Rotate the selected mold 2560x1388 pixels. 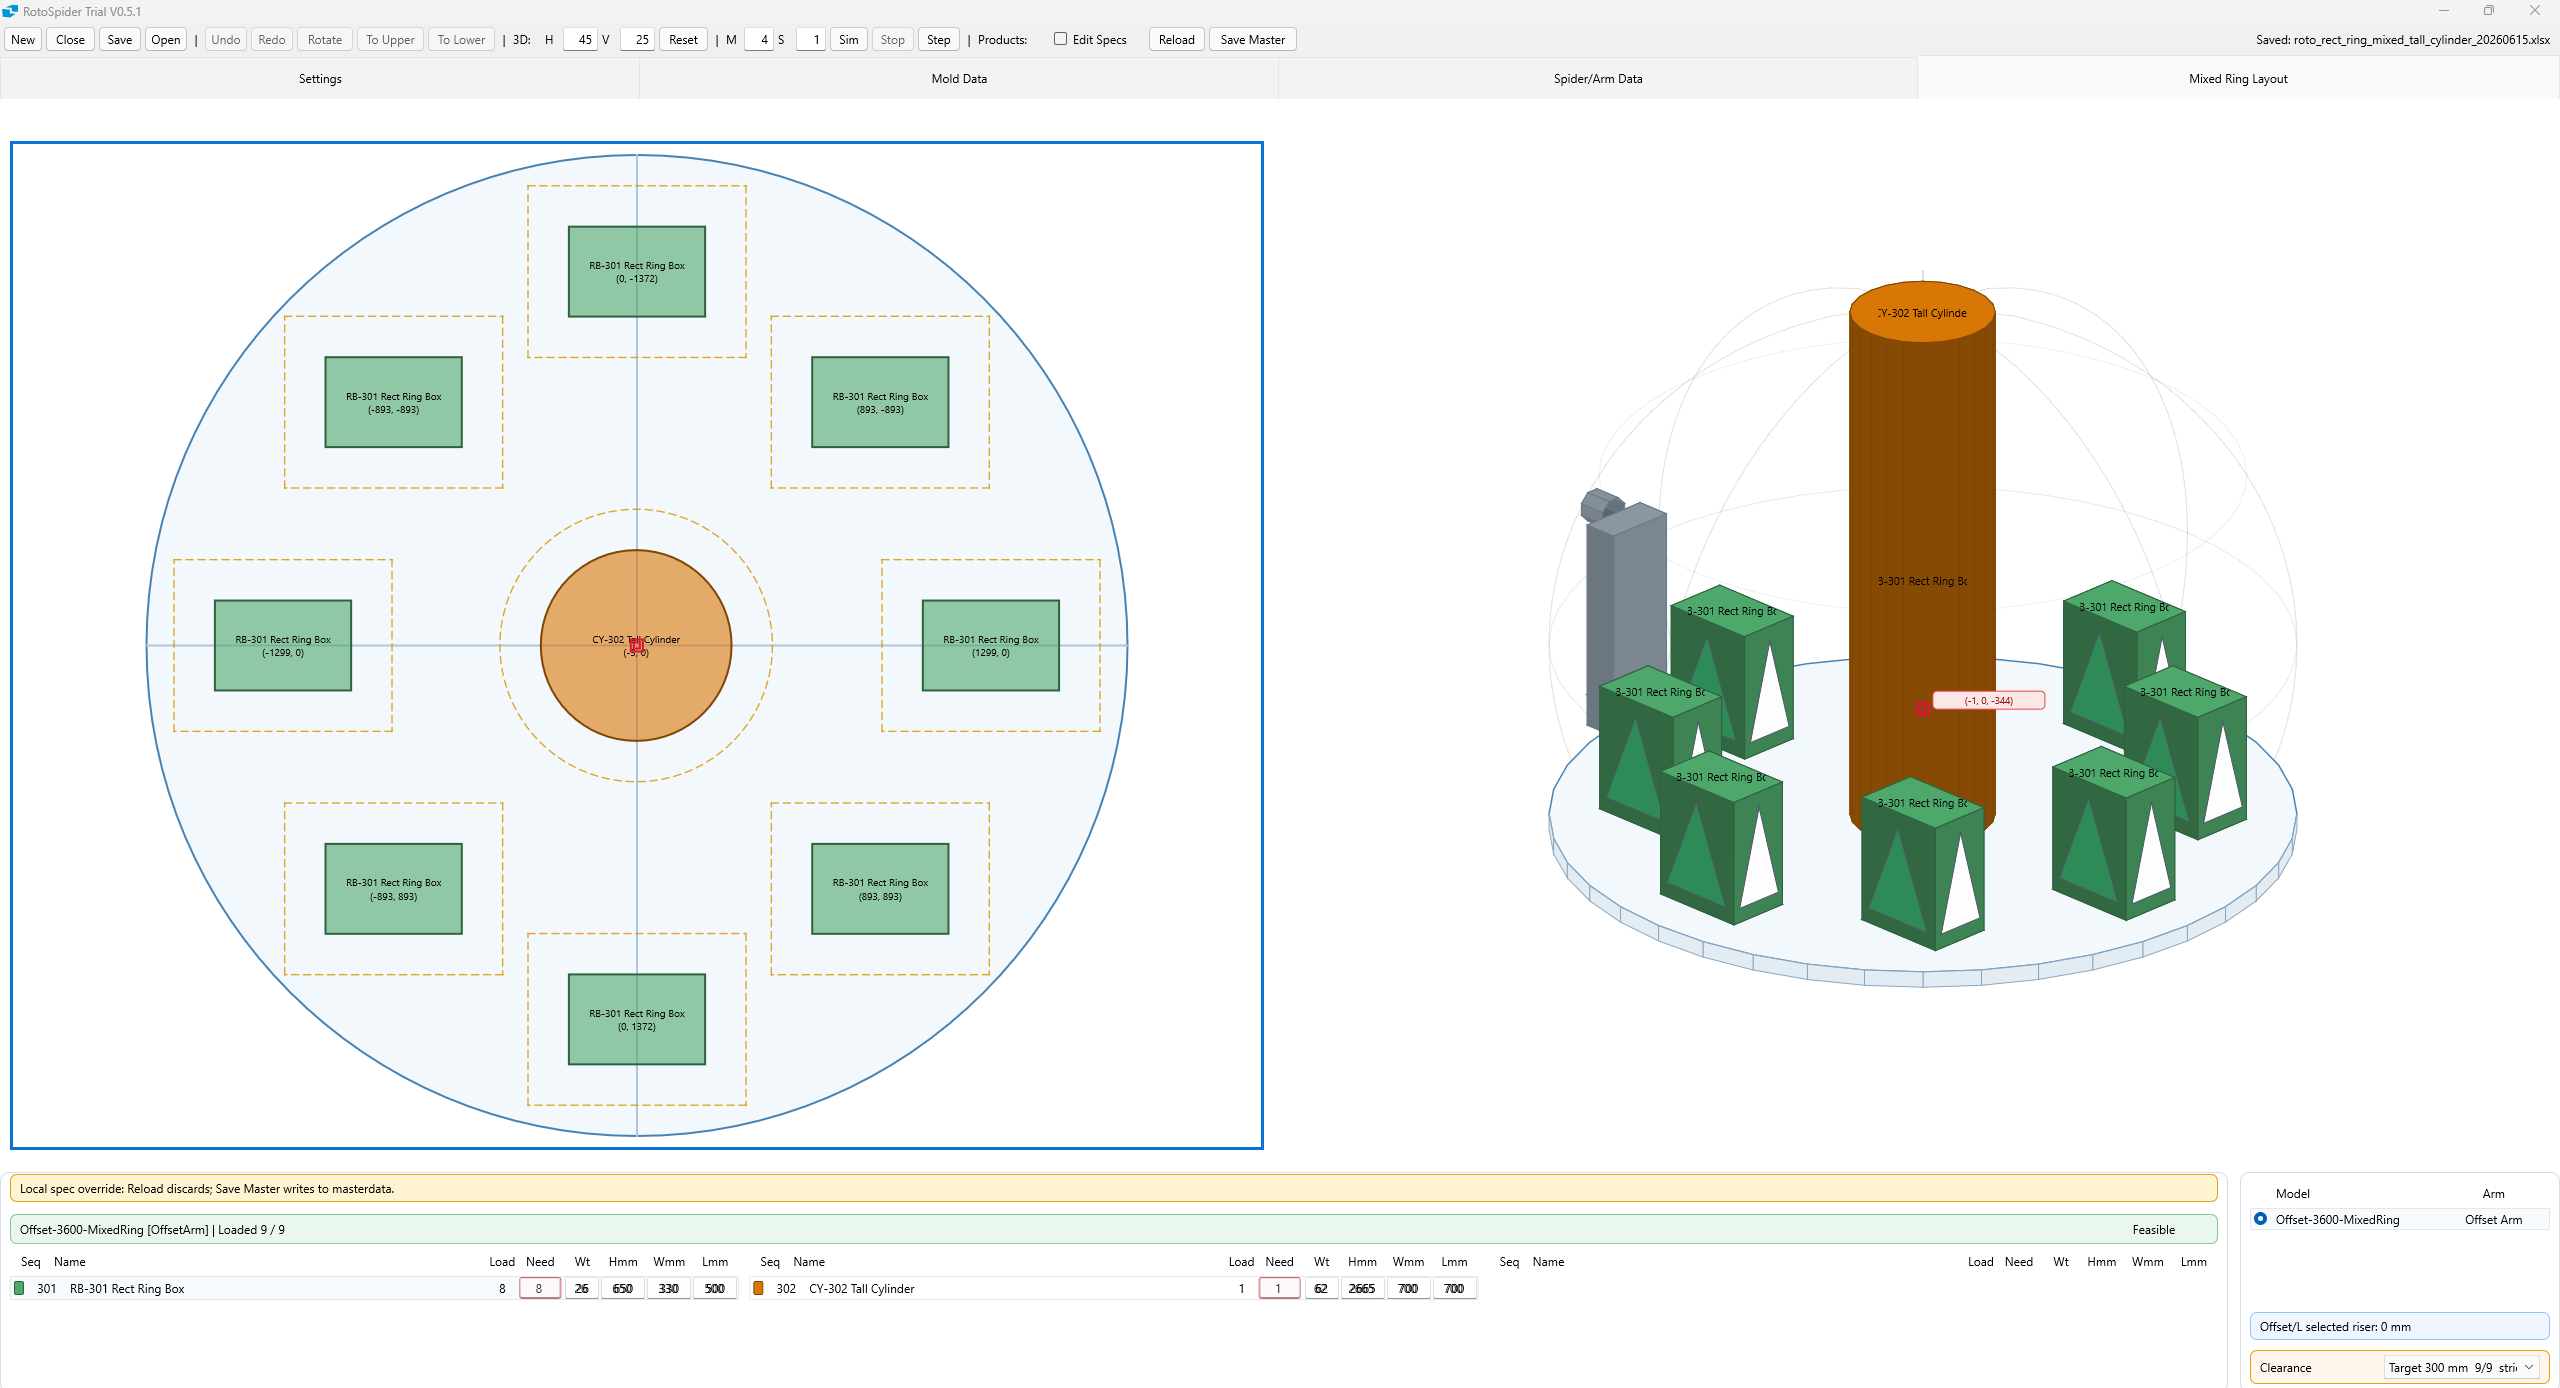click(325, 40)
